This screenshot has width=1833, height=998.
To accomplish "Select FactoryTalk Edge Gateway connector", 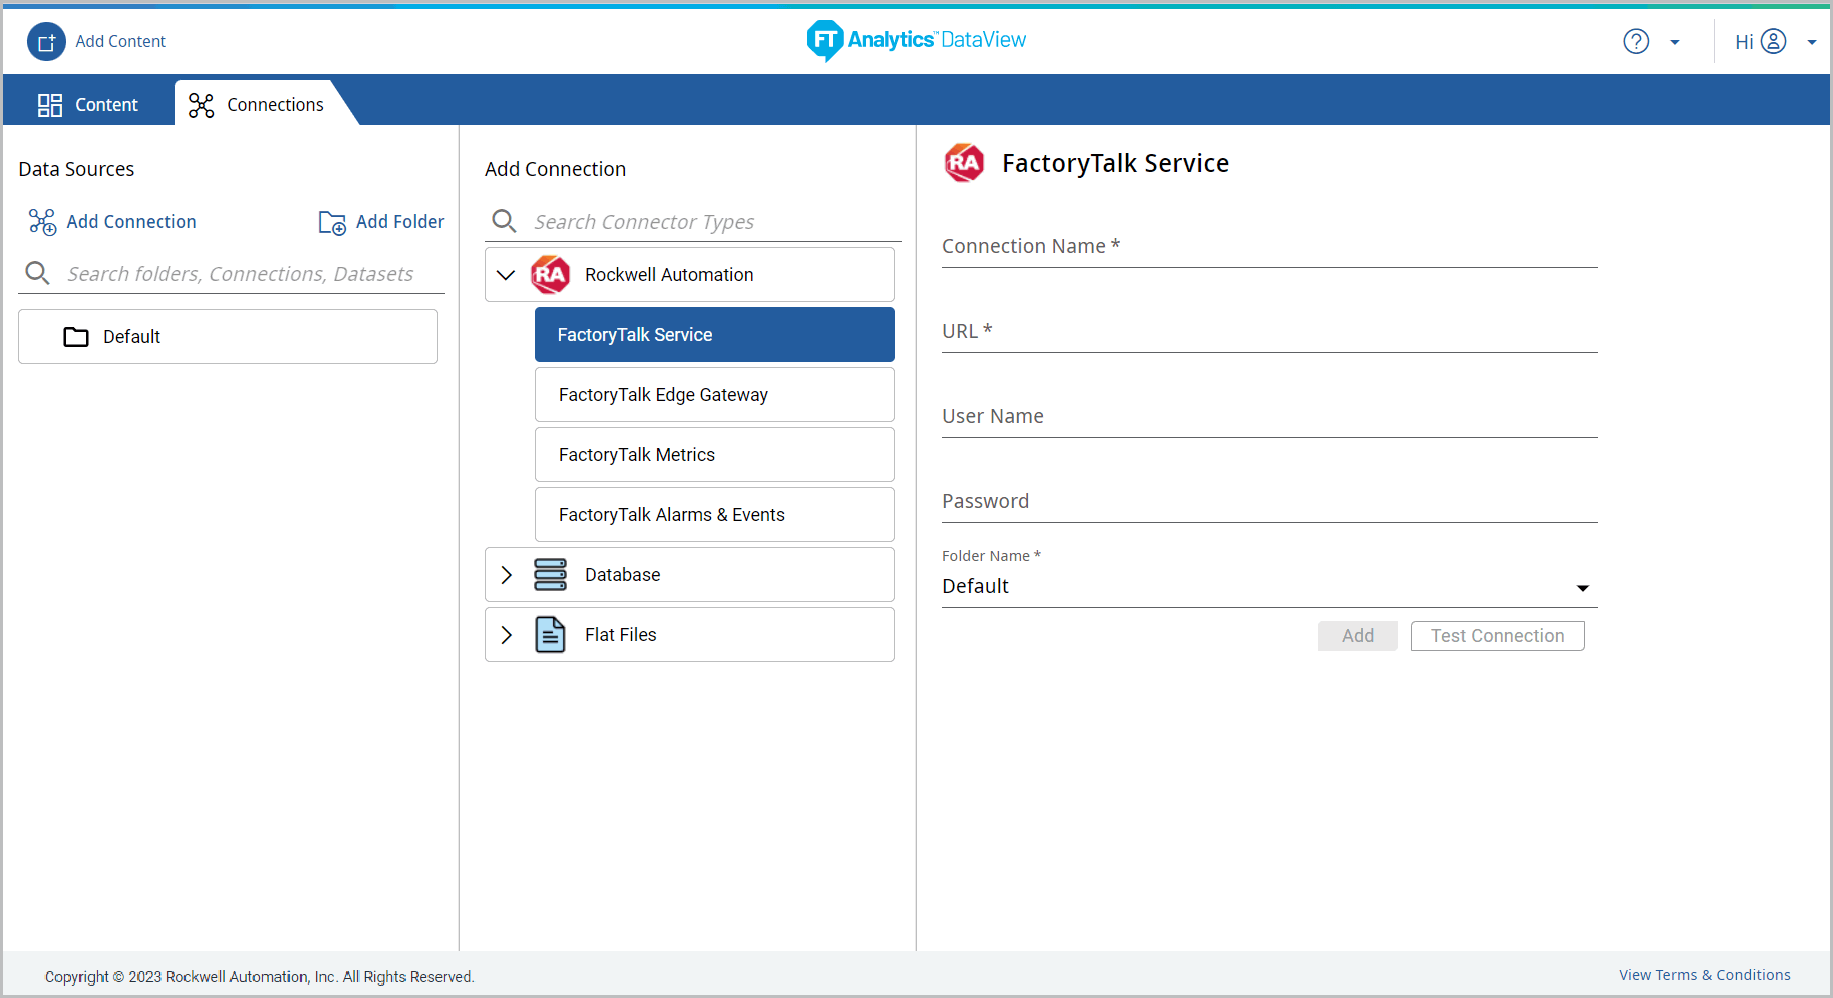I will pyautogui.click(x=715, y=394).
